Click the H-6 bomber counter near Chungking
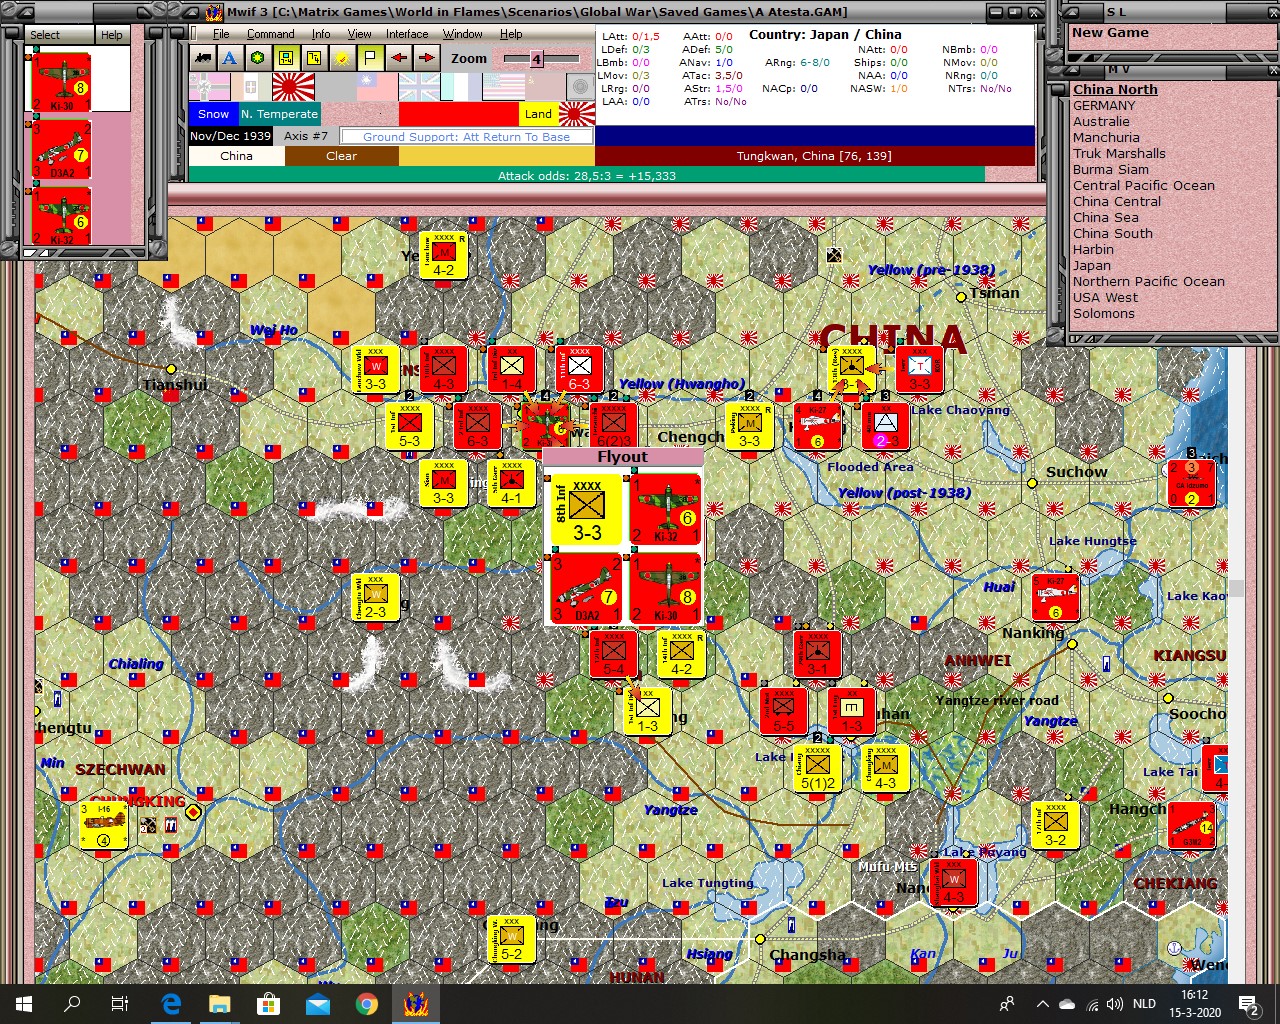Image resolution: width=1280 pixels, height=1024 pixels. click(104, 825)
